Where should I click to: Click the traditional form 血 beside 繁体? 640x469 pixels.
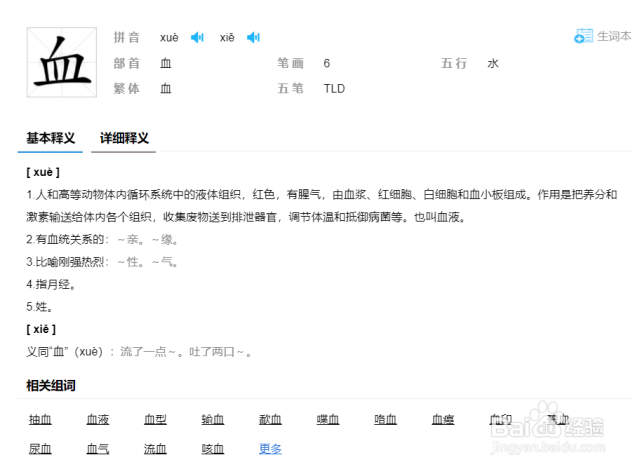tap(166, 88)
